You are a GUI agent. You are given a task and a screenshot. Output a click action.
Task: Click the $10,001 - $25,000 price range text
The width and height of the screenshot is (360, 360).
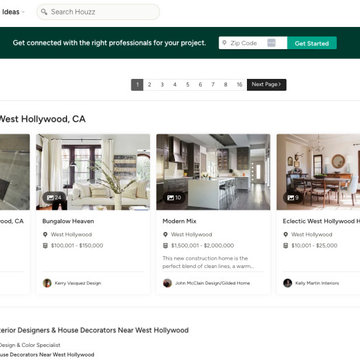point(314,246)
